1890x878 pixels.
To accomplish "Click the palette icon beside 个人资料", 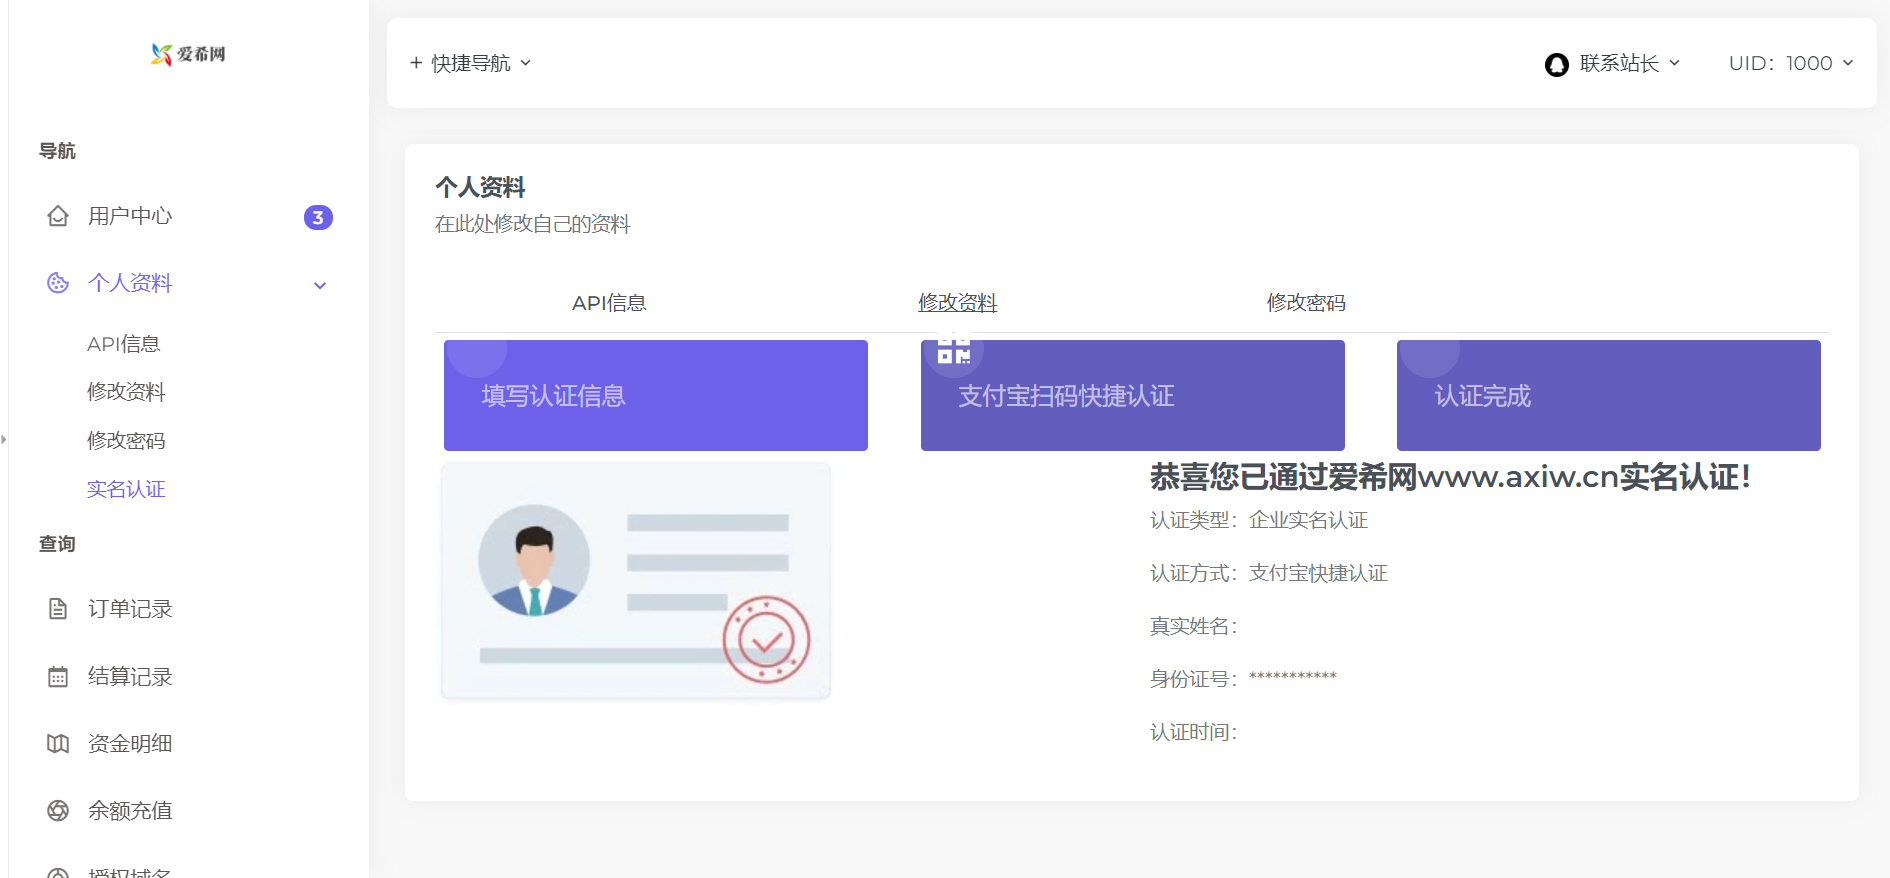I will coord(58,283).
